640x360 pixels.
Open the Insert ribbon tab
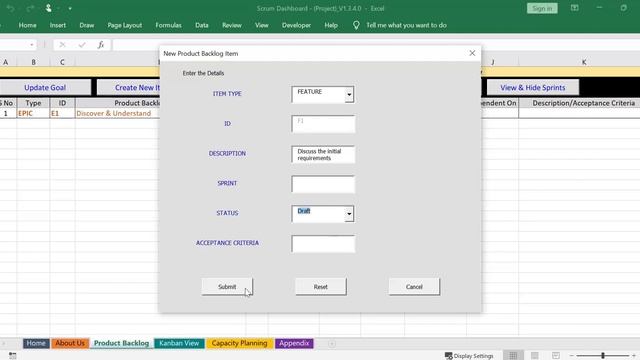[x=58, y=25]
